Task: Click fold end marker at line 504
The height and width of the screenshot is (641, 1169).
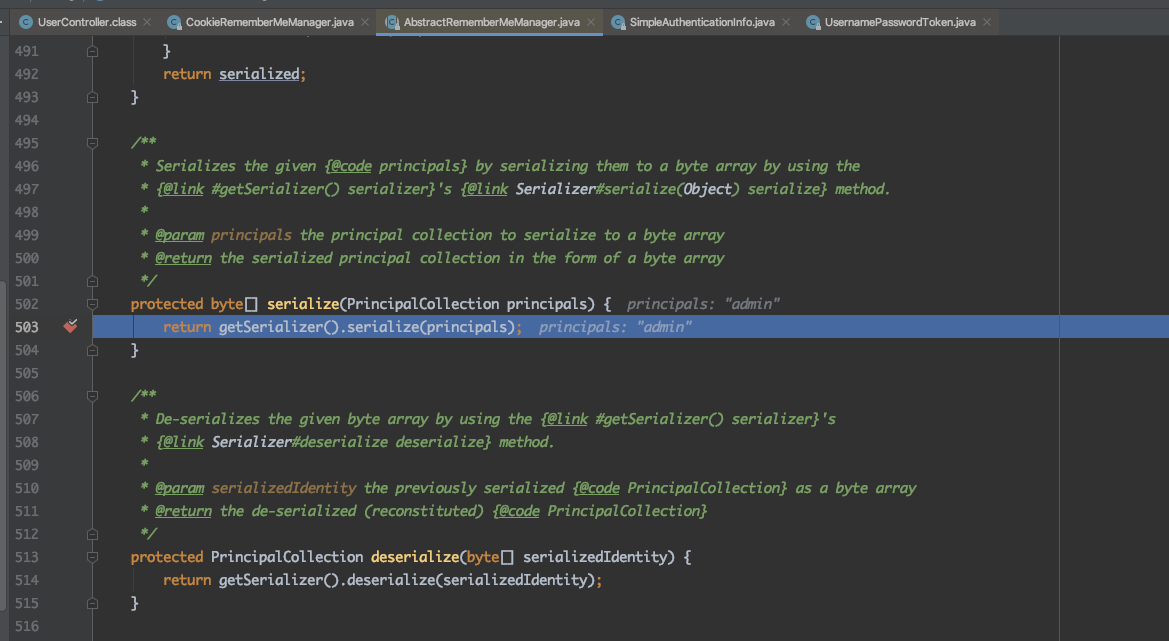Action: [92, 350]
